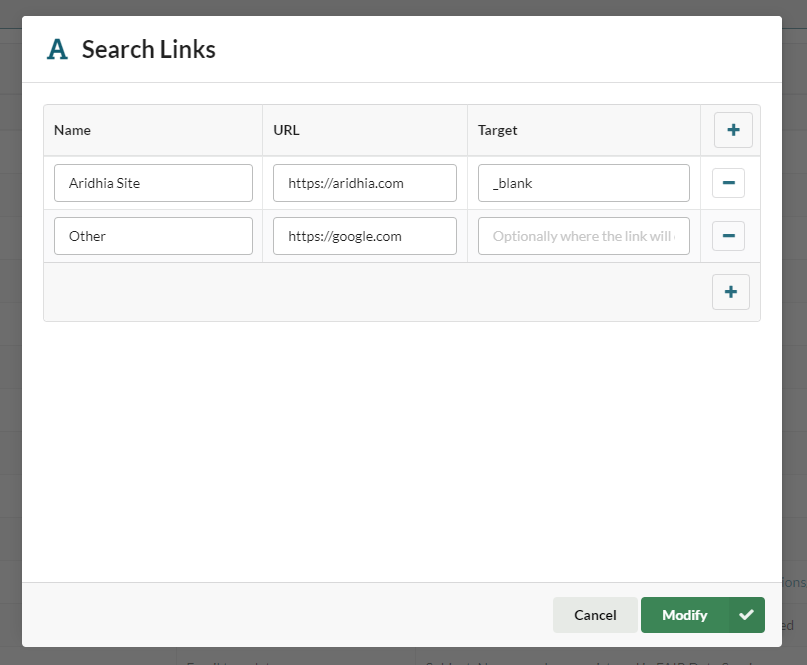Click the checkmark icon on Modify button
This screenshot has height=665, width=807.
pos(746,615)
